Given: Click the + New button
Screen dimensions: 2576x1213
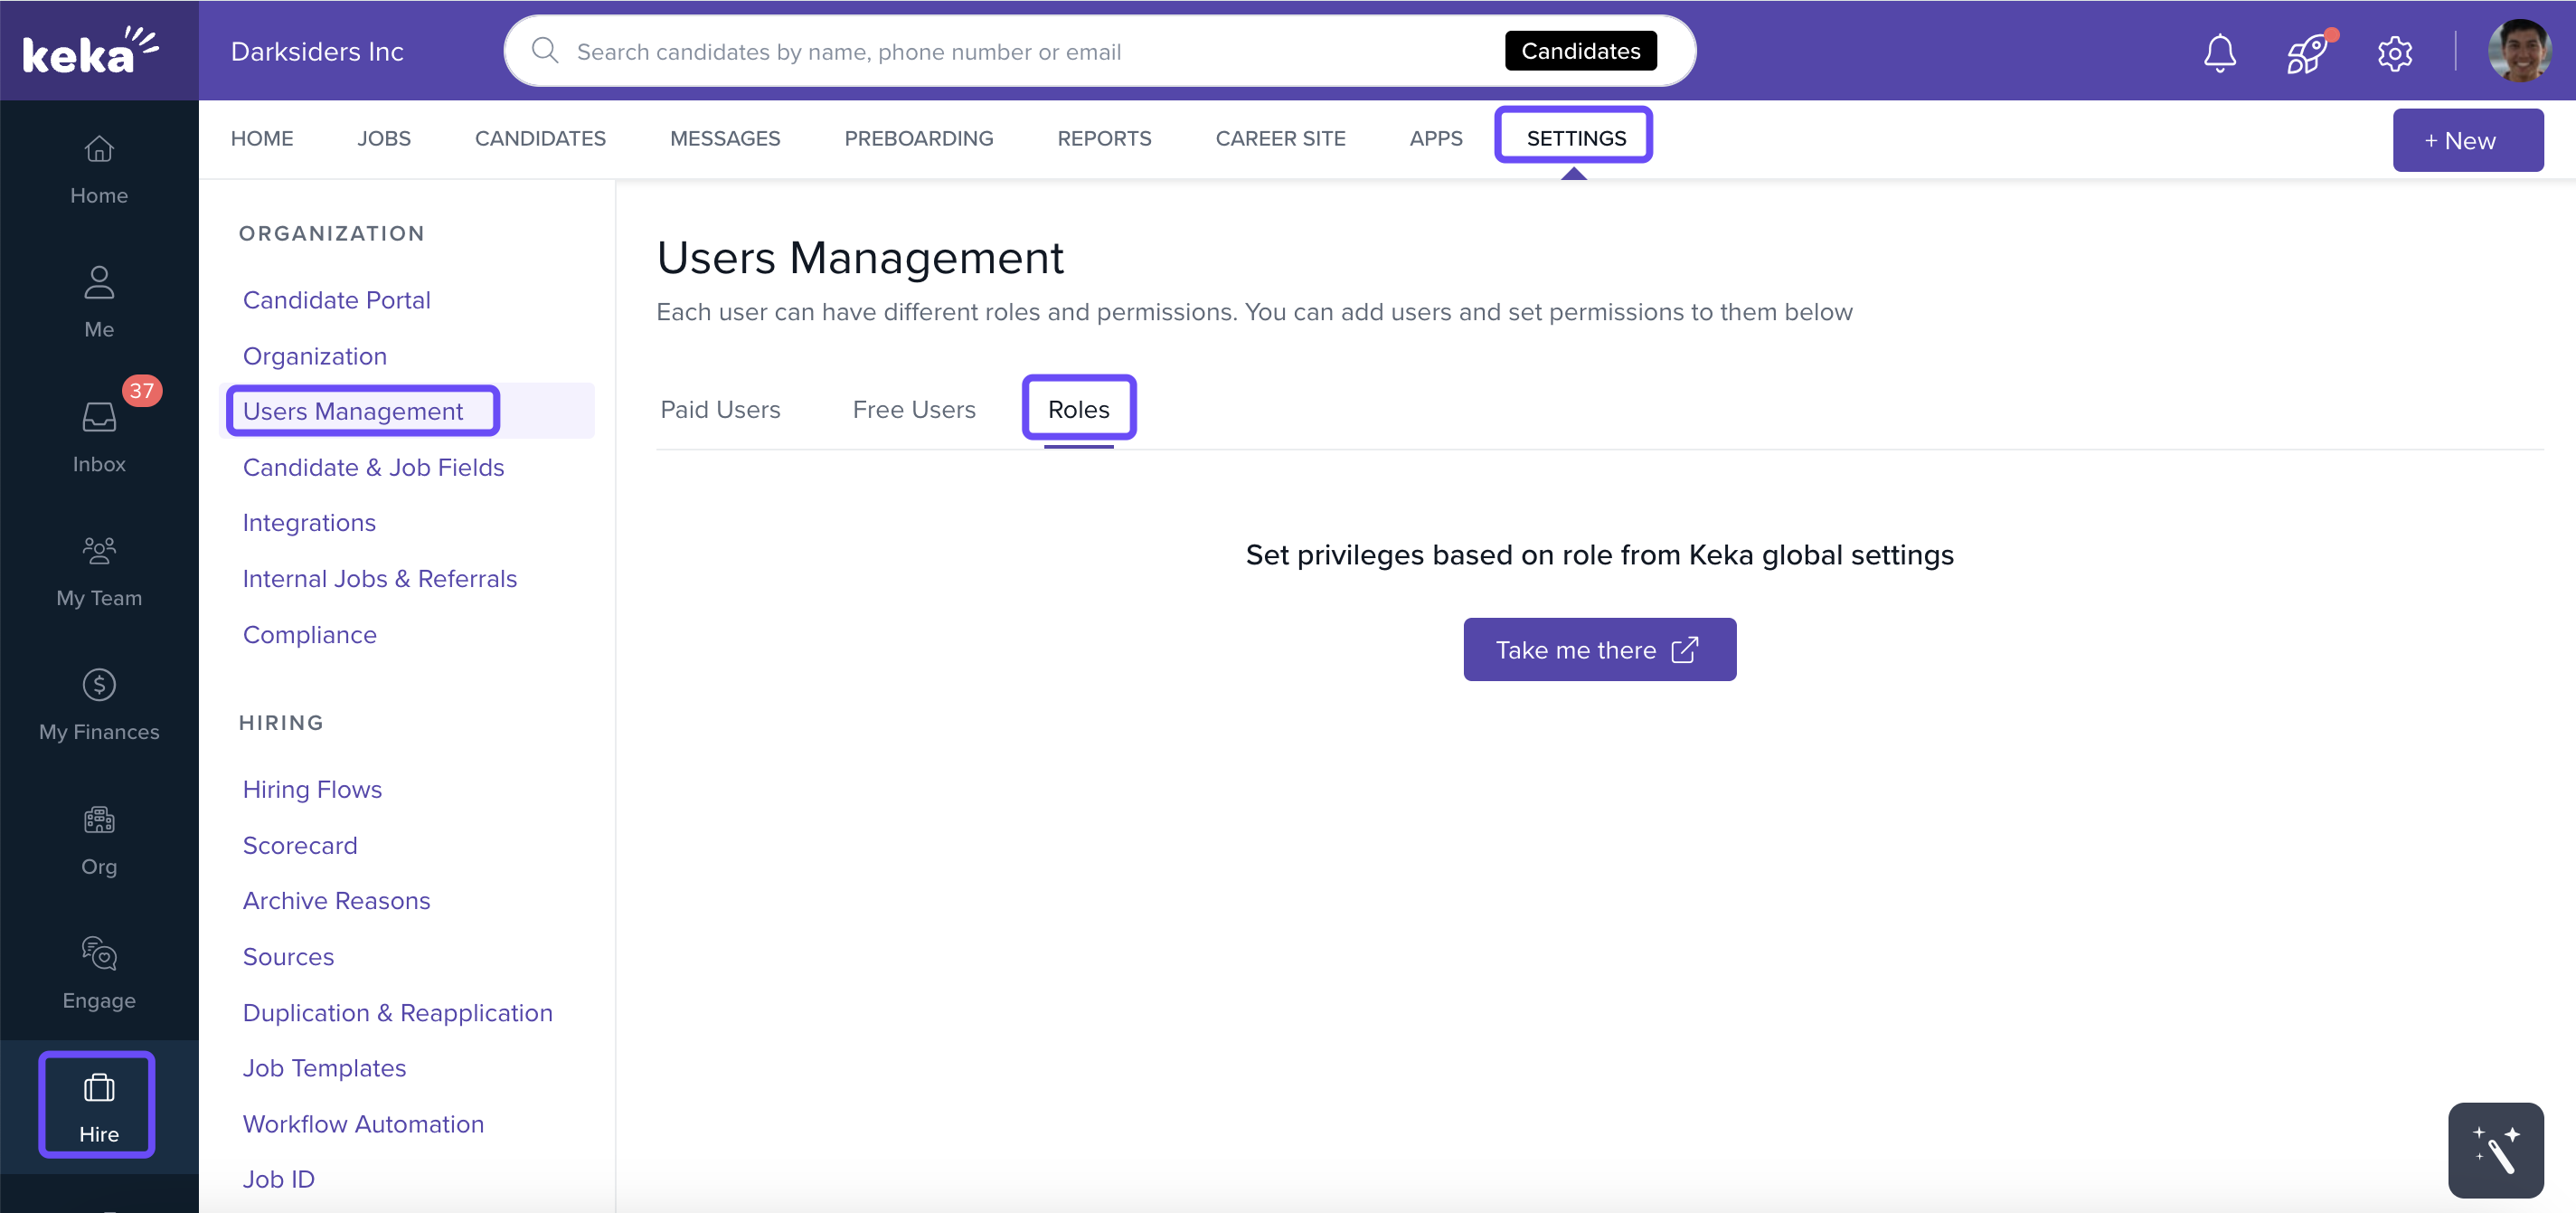Looking at the screenshot, I should 2467,141.
